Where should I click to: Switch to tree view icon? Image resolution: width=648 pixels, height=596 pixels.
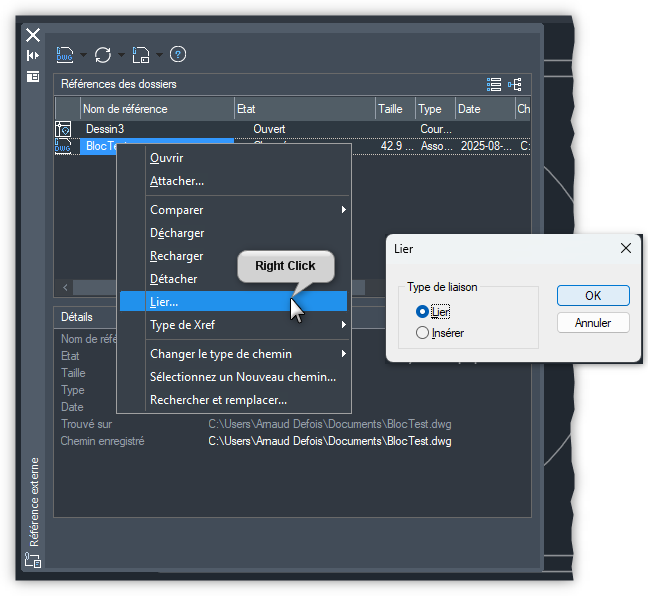click(x=515, y=84)
